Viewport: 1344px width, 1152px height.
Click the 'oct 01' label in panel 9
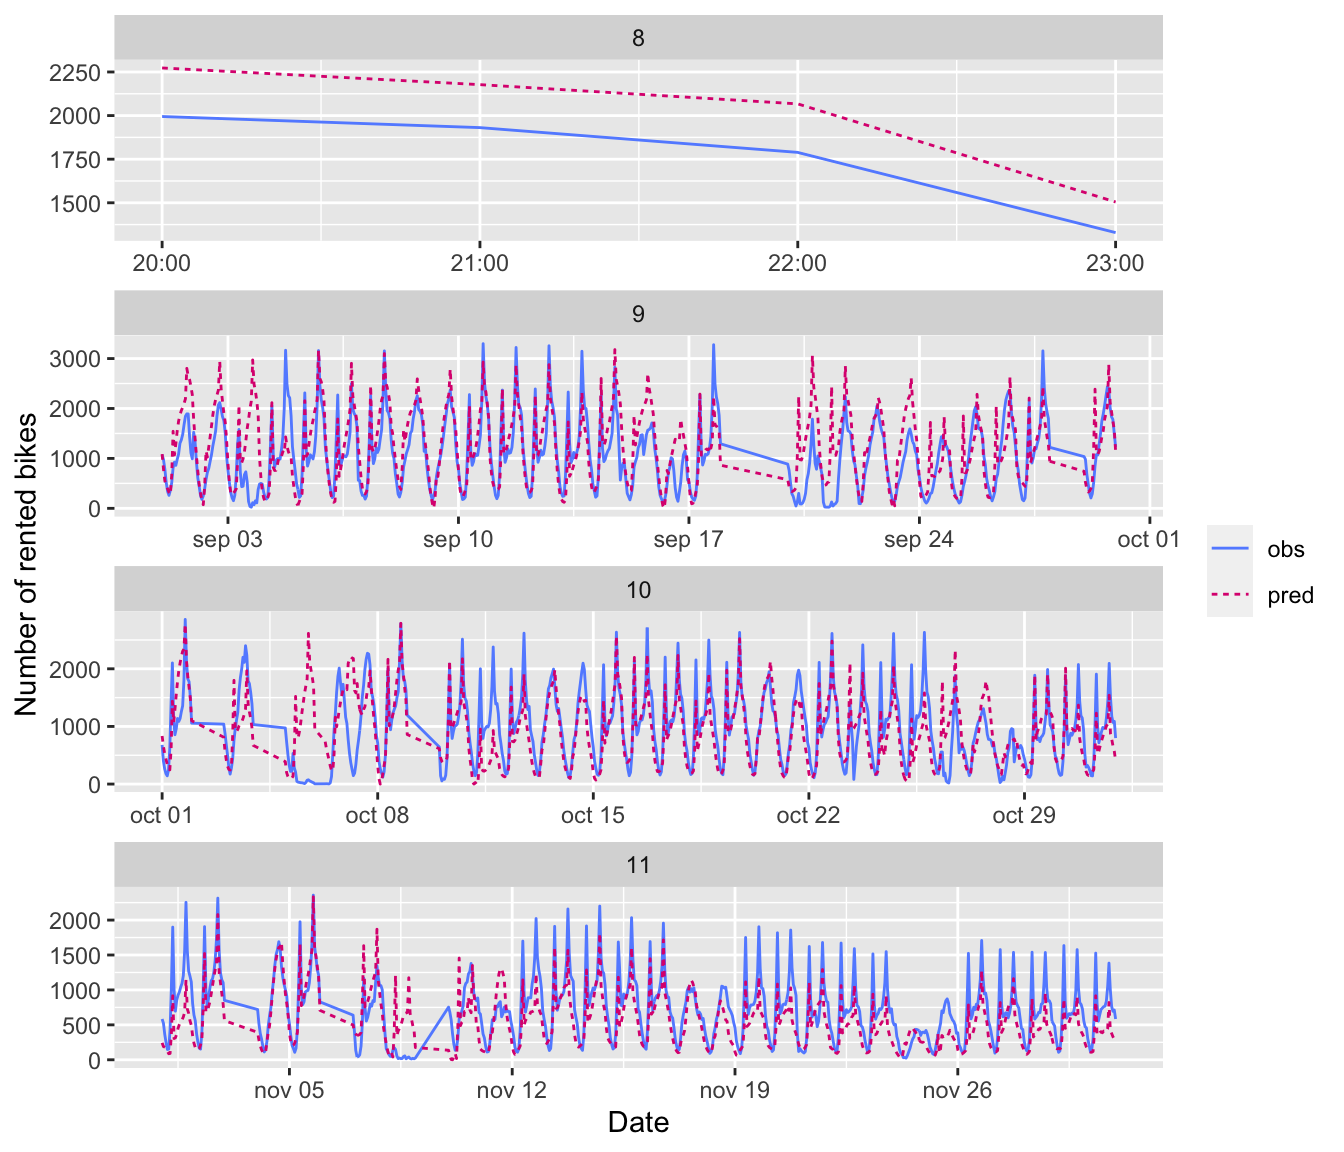pos(1149,540)
